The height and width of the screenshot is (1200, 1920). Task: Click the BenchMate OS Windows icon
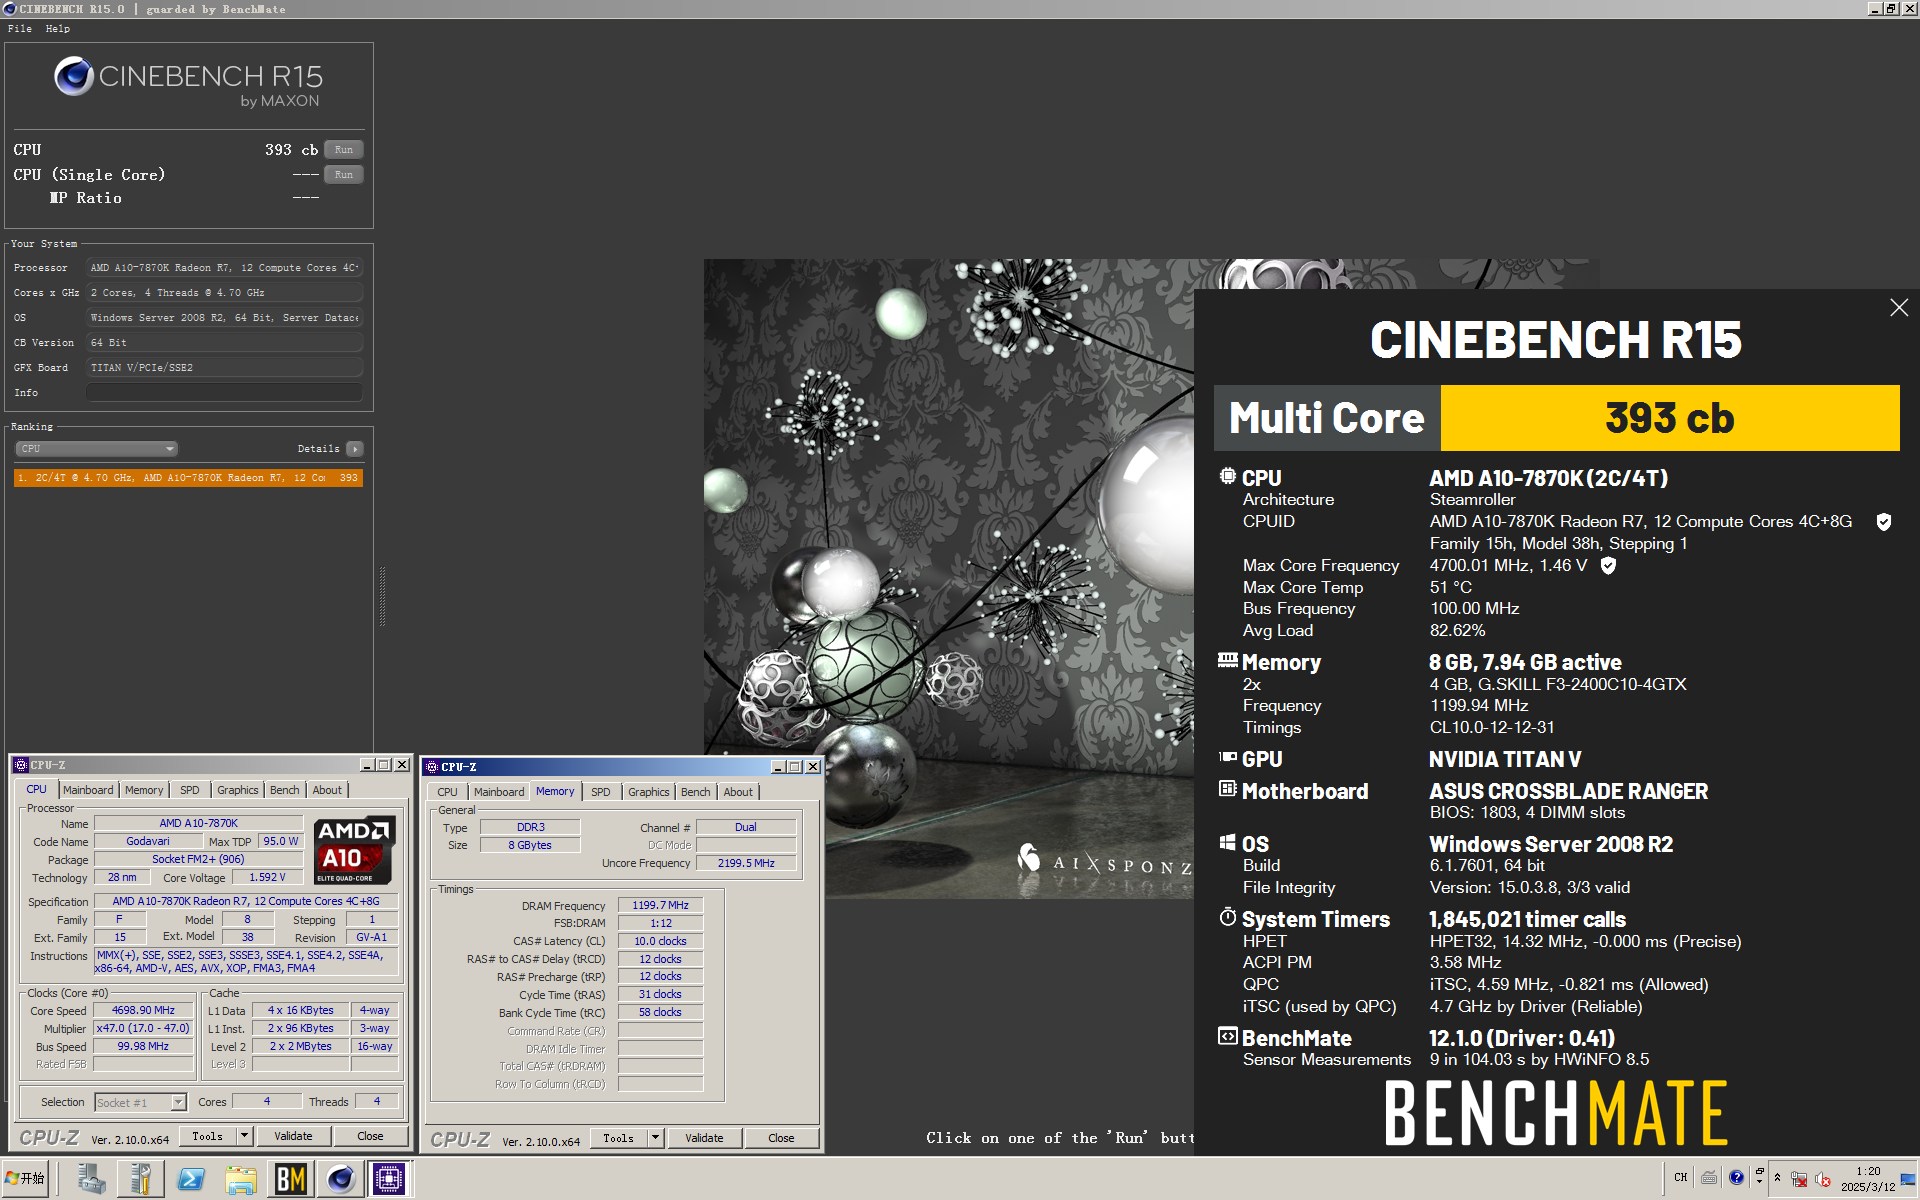click(1228, 843)
